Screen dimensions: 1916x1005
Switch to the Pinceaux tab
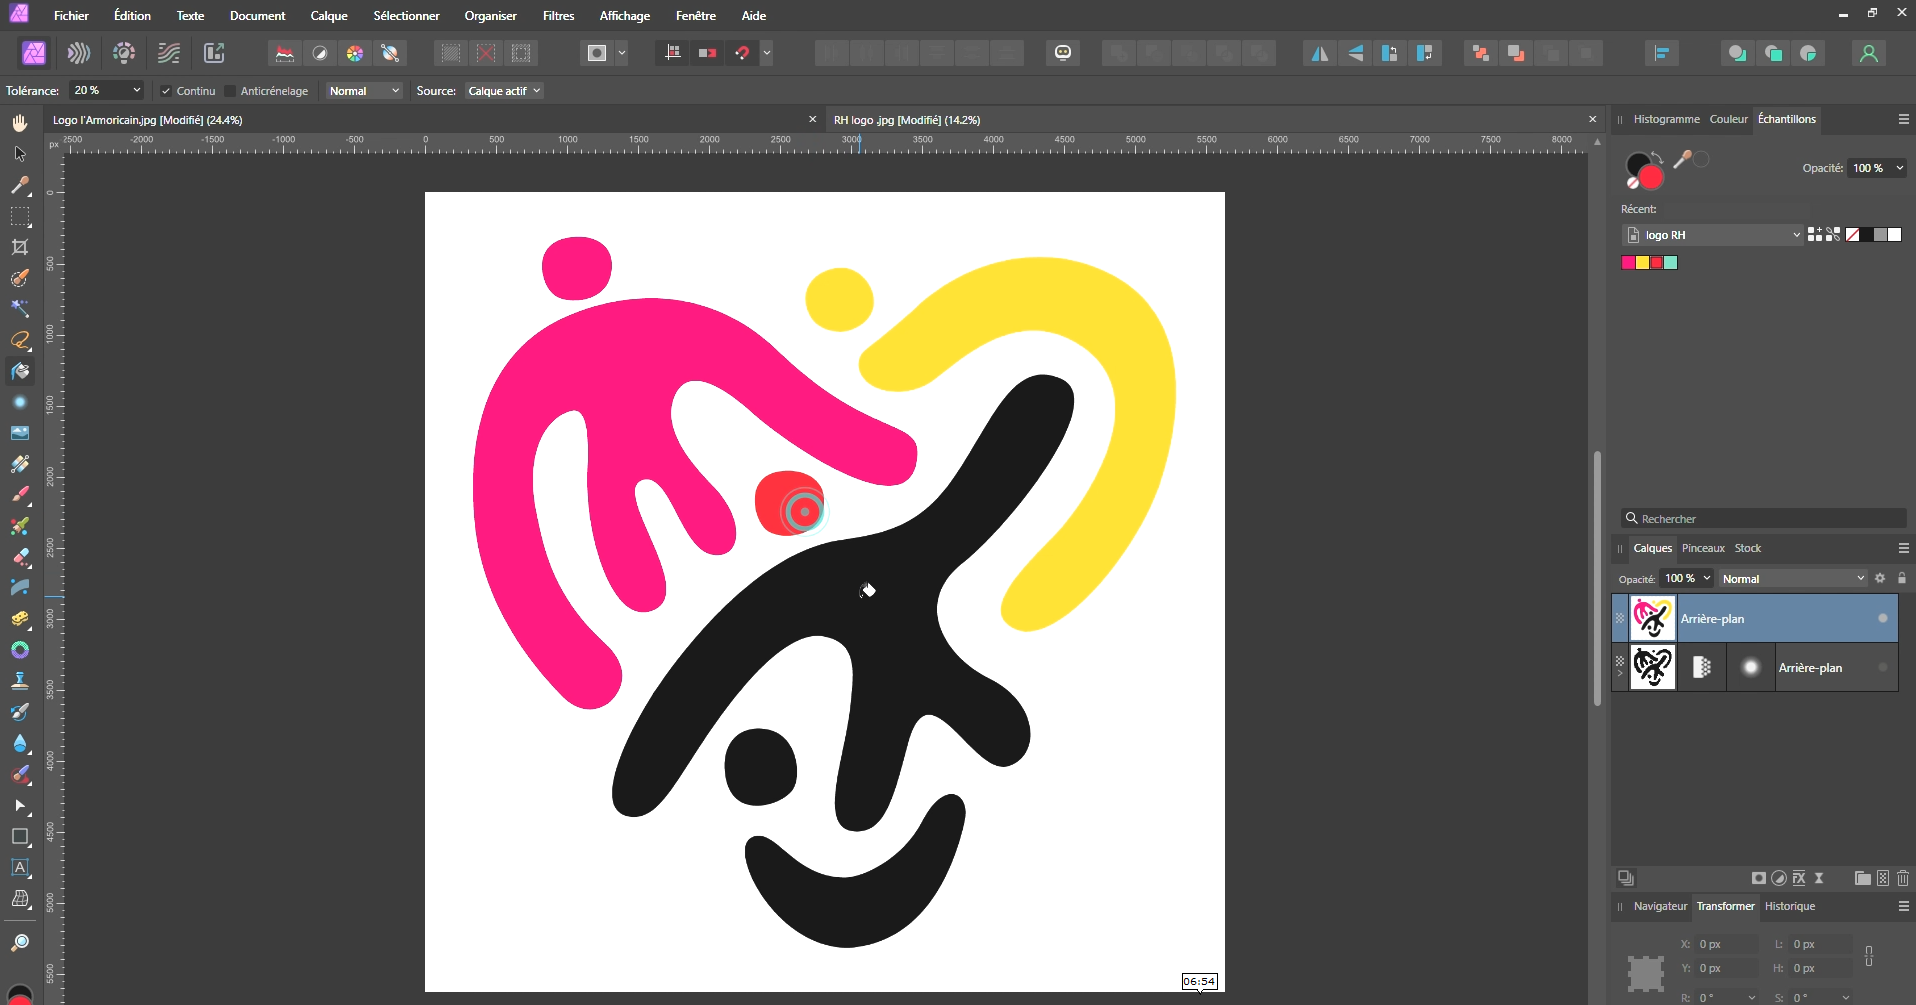(x=1702, y=548)
